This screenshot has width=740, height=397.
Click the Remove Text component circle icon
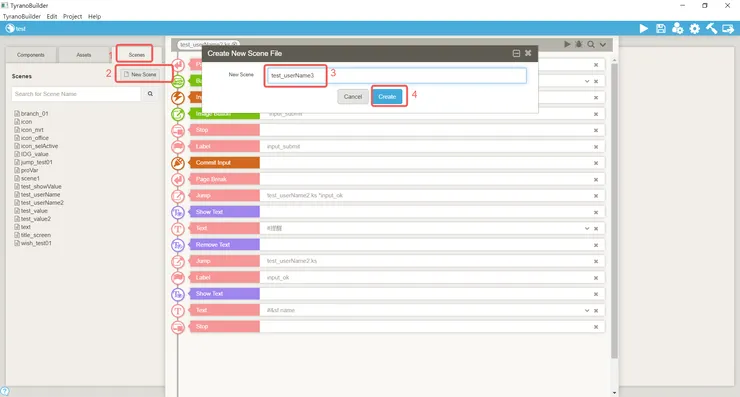pos(178,245)
